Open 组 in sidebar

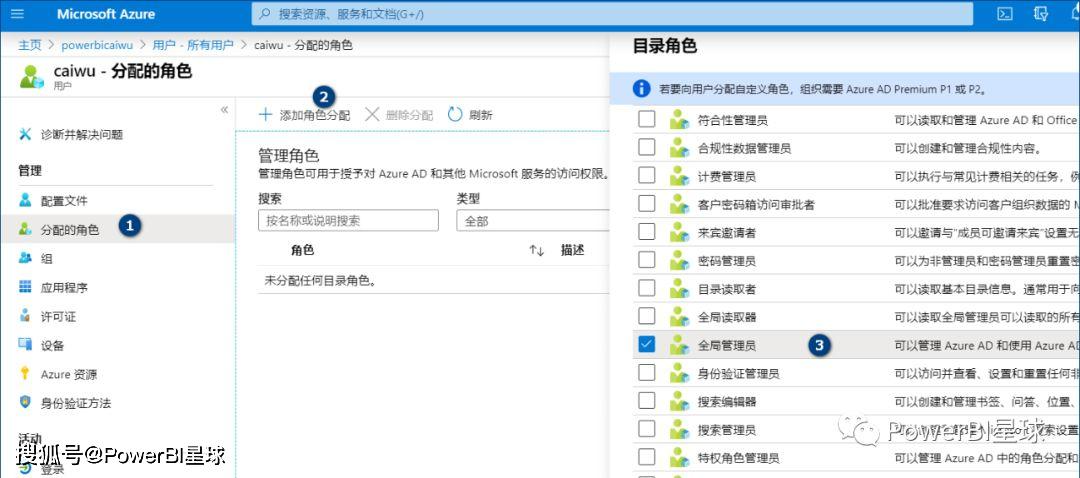(46, 258)
